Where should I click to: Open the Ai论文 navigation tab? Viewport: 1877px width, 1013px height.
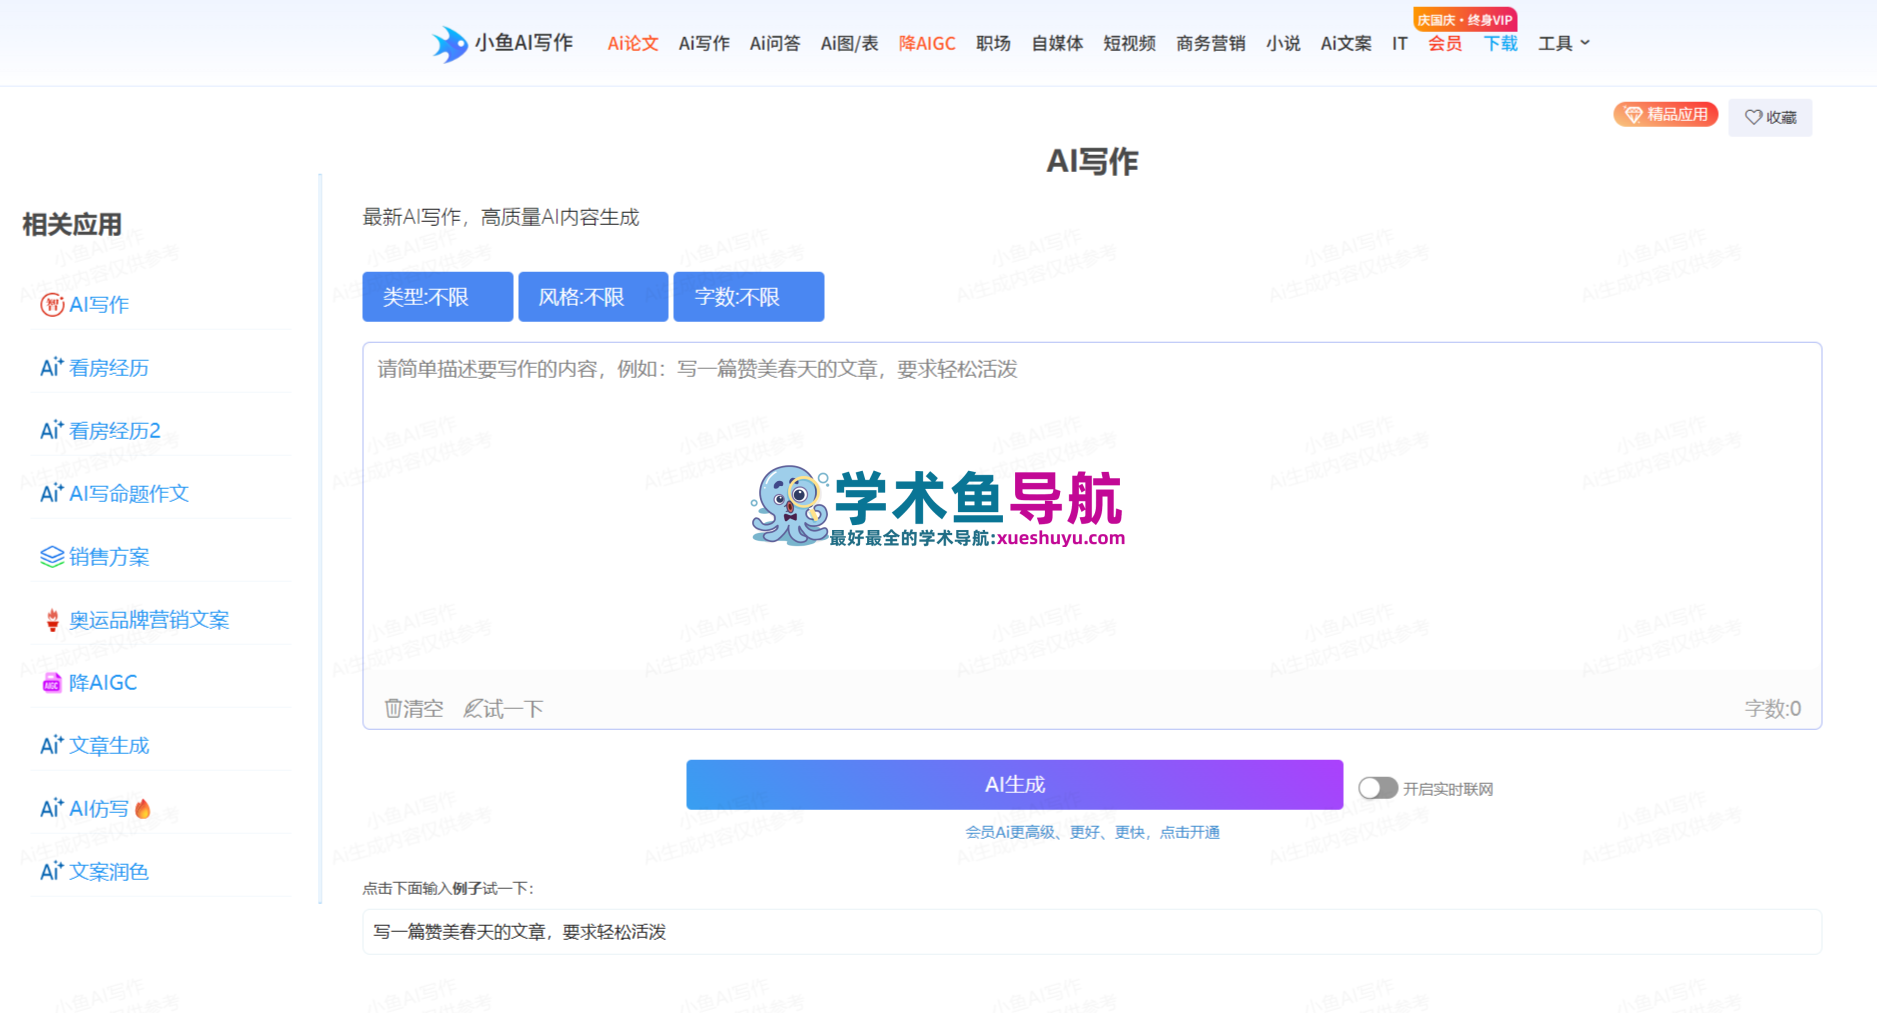click(633, 43)
